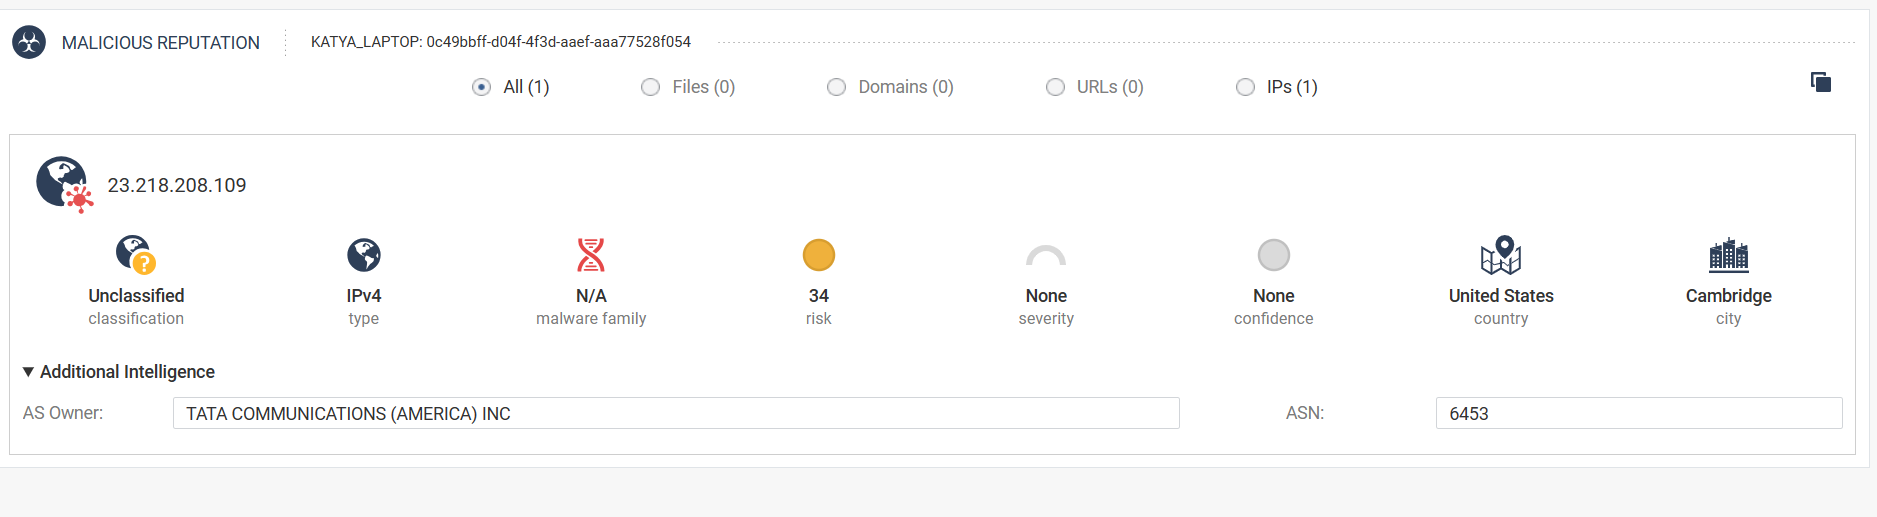Collapse the Additional Intelligence section

point(28,372)
